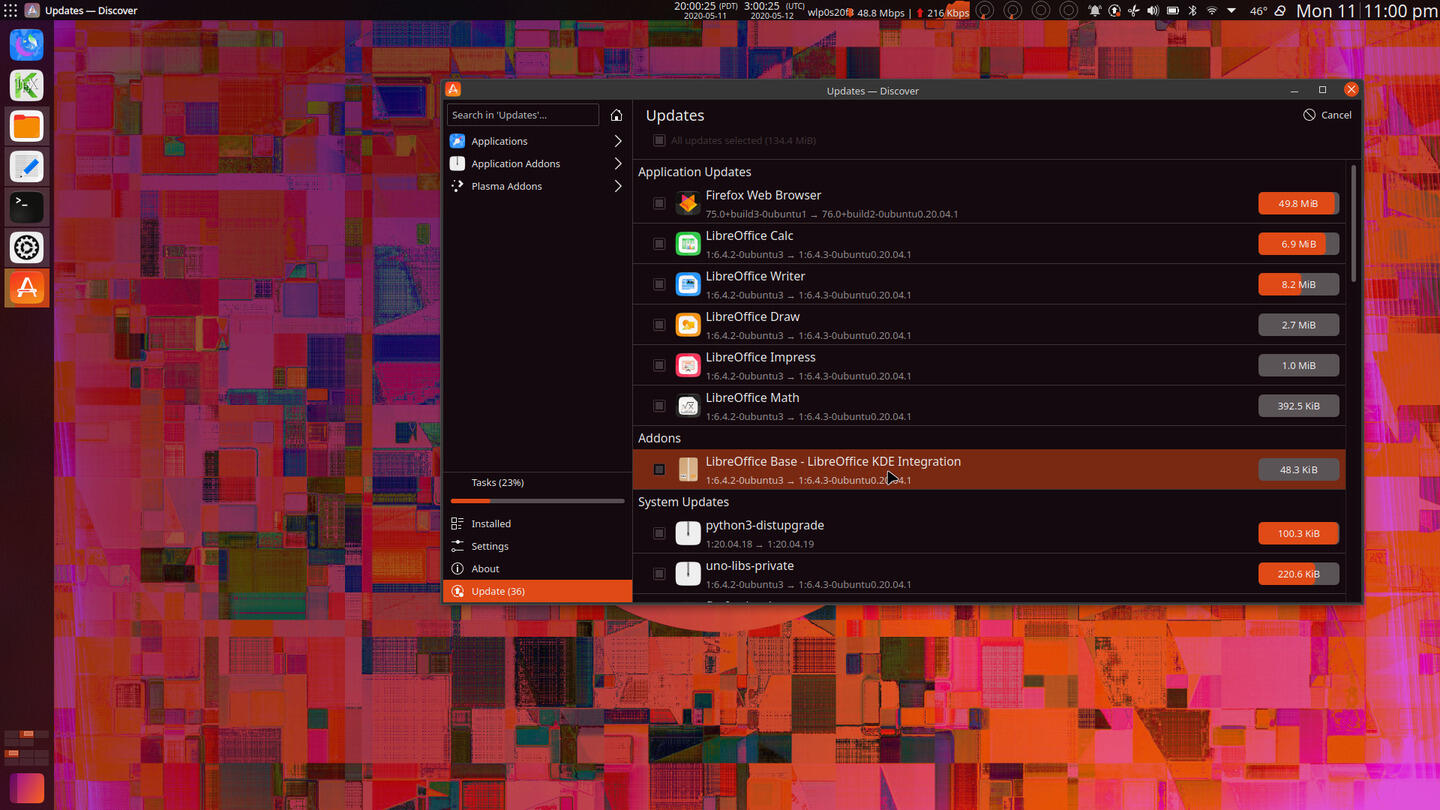Click the 8.2 MiB LibreOffice Writer button
Screen dimensions: 1440x810
tap(1298, 284)
